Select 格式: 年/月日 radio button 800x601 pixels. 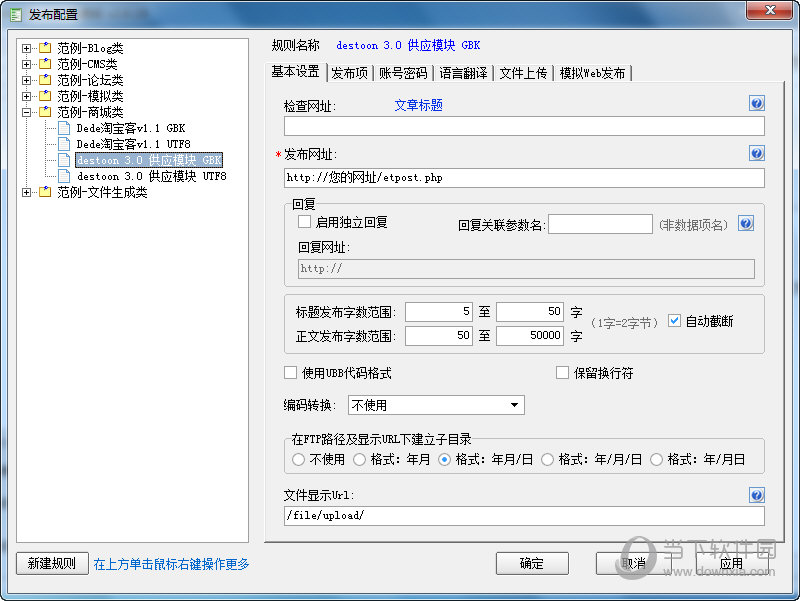click(657, 460)
